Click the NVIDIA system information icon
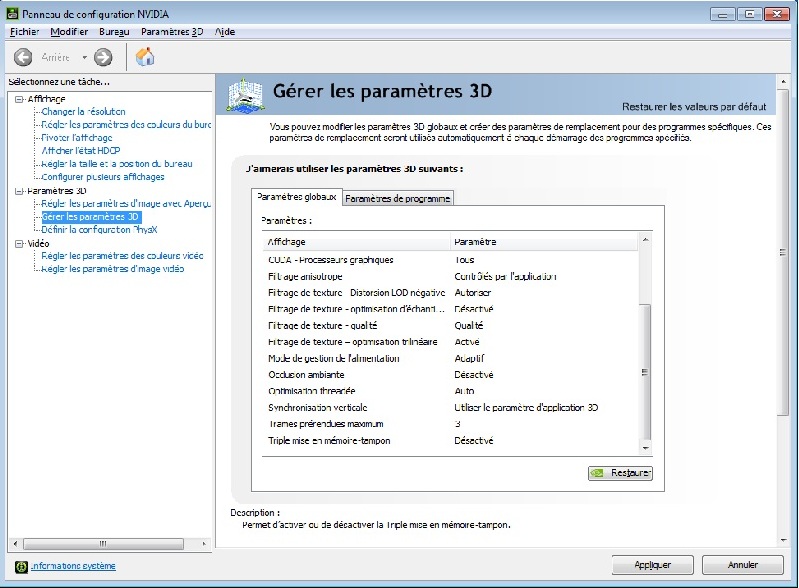Image resolution: width=799 pixels, height=588 pixels. 21,566
